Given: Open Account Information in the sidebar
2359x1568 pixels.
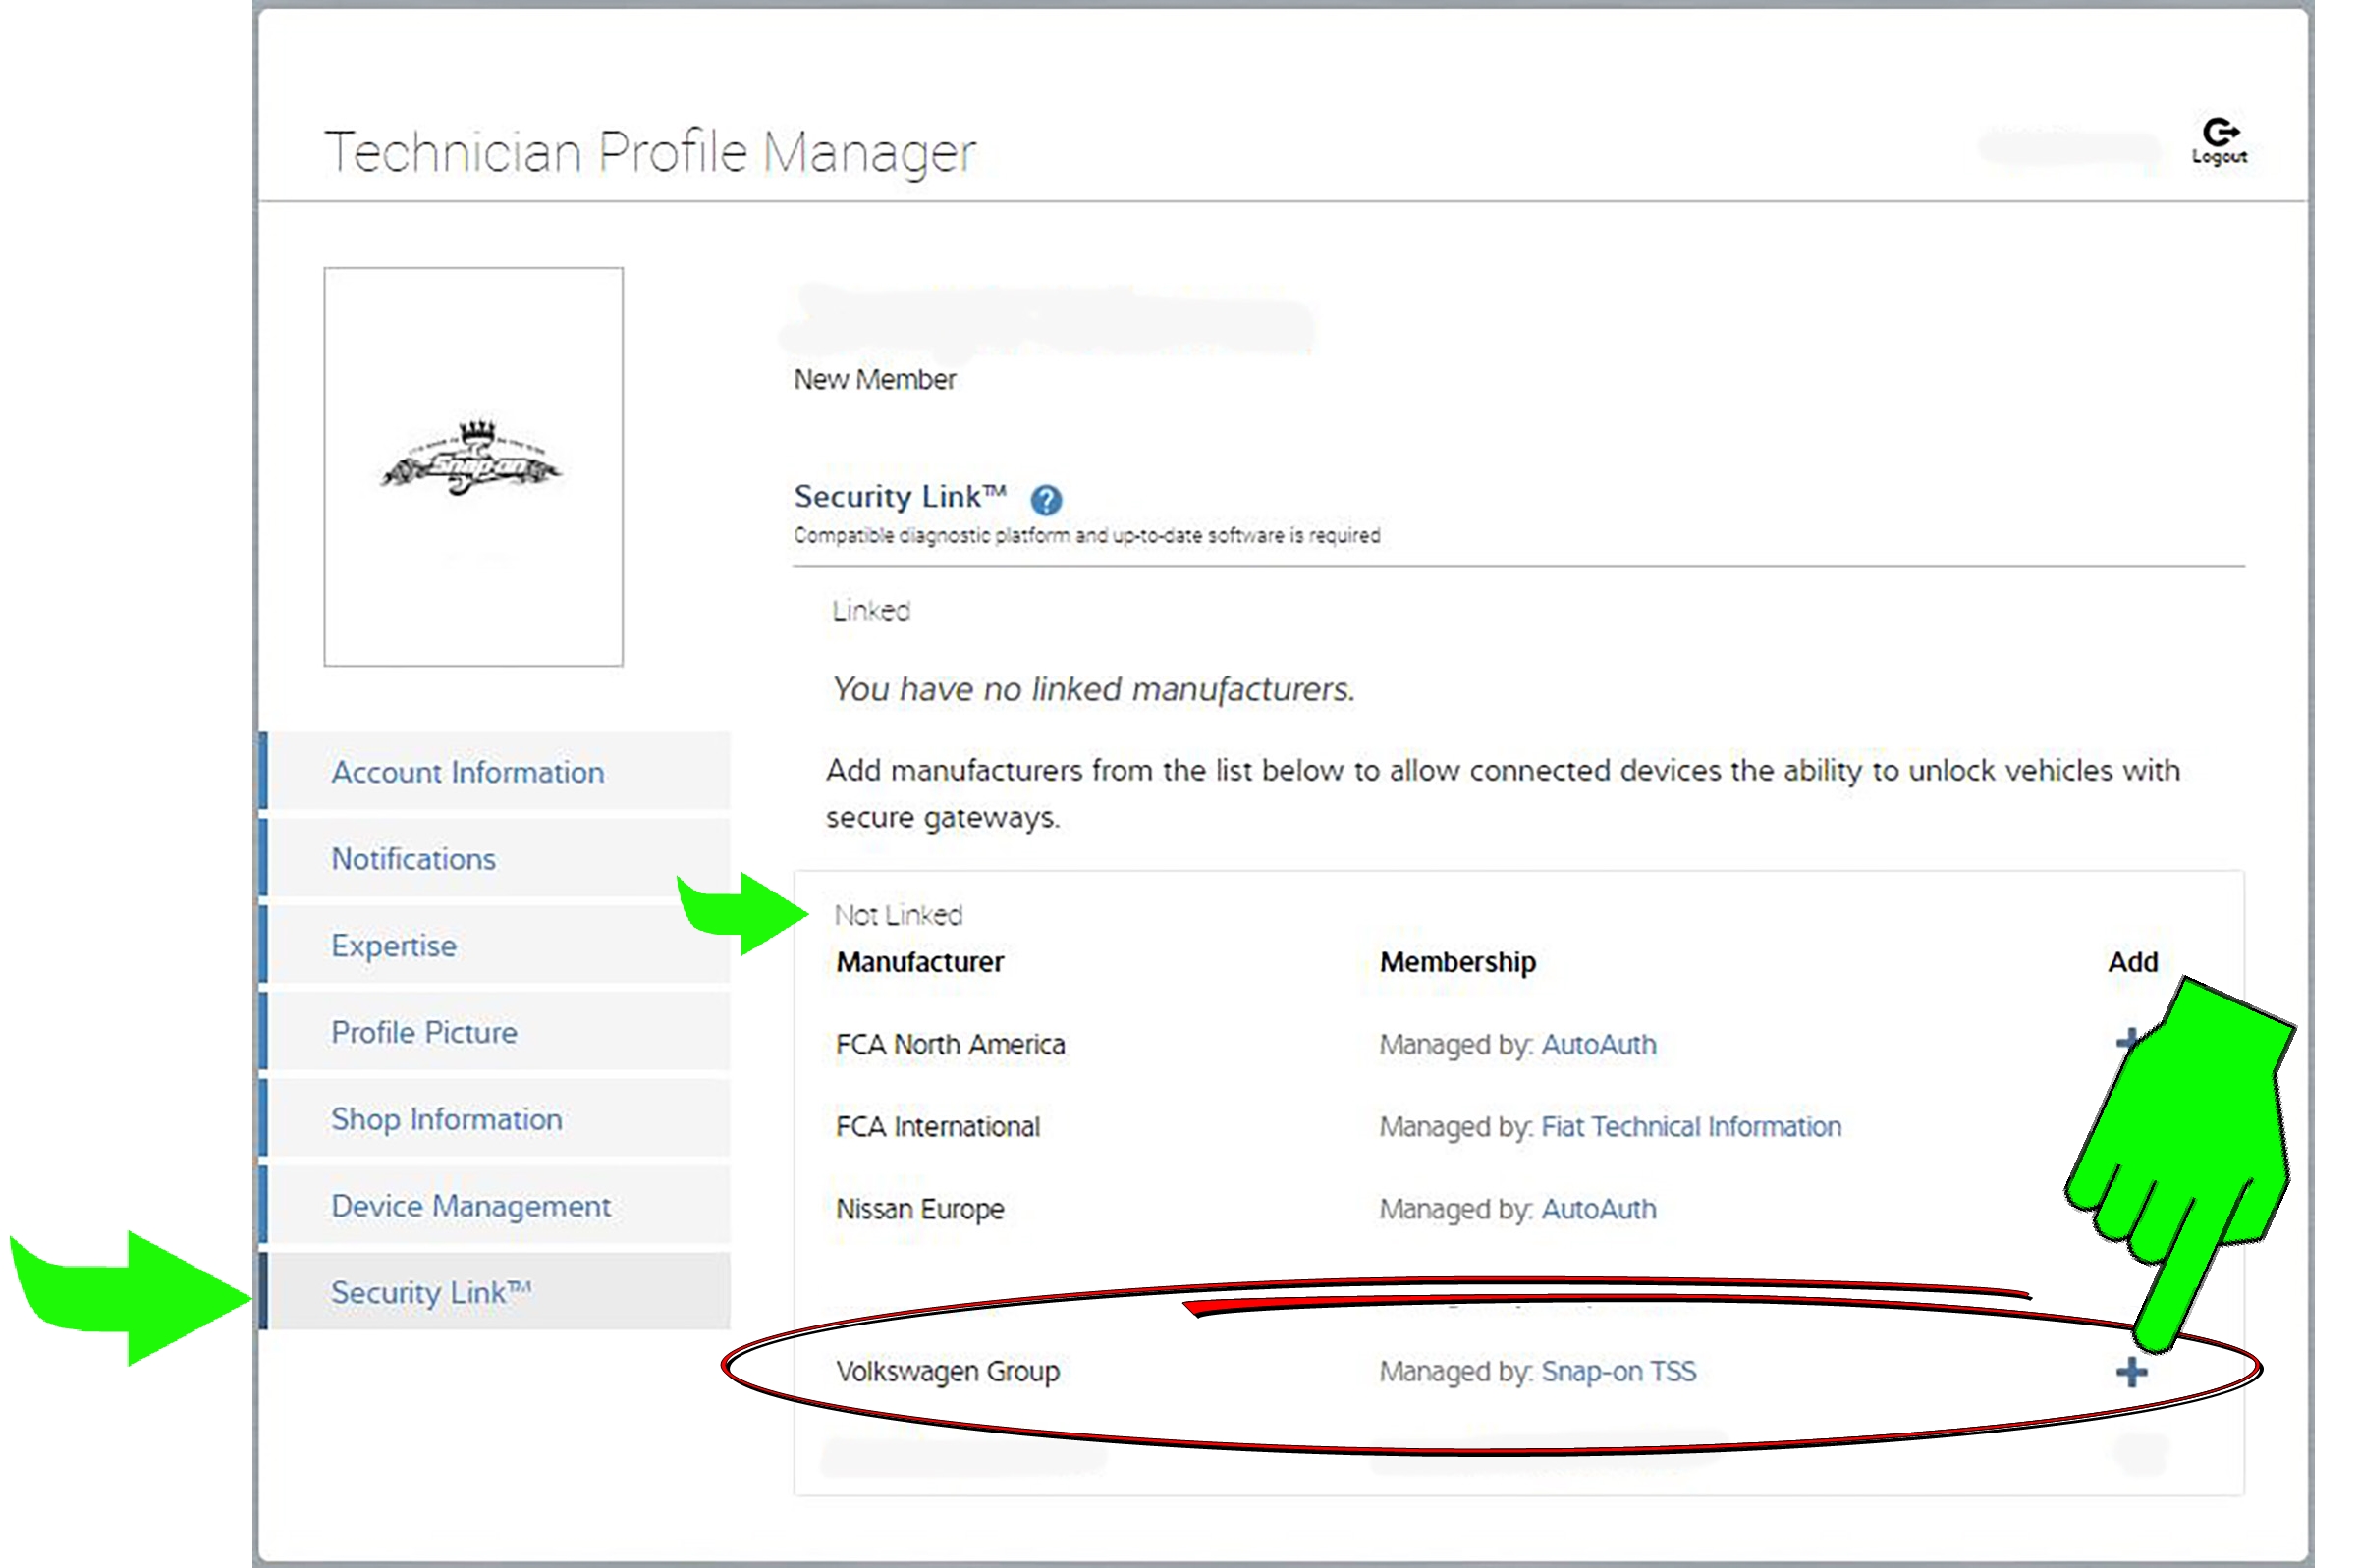Looking at the screenshot, I should pos(468,772).
